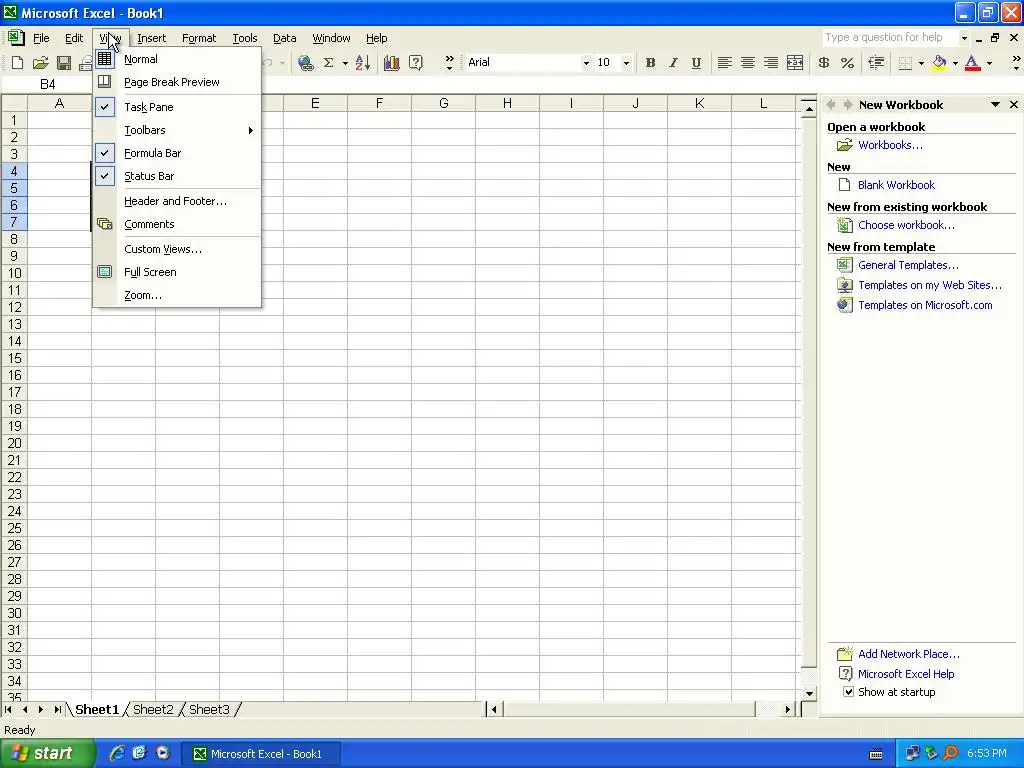Open the font name Arial dropdown
This screenshot has height=768, width=1024.
(586, 63)
